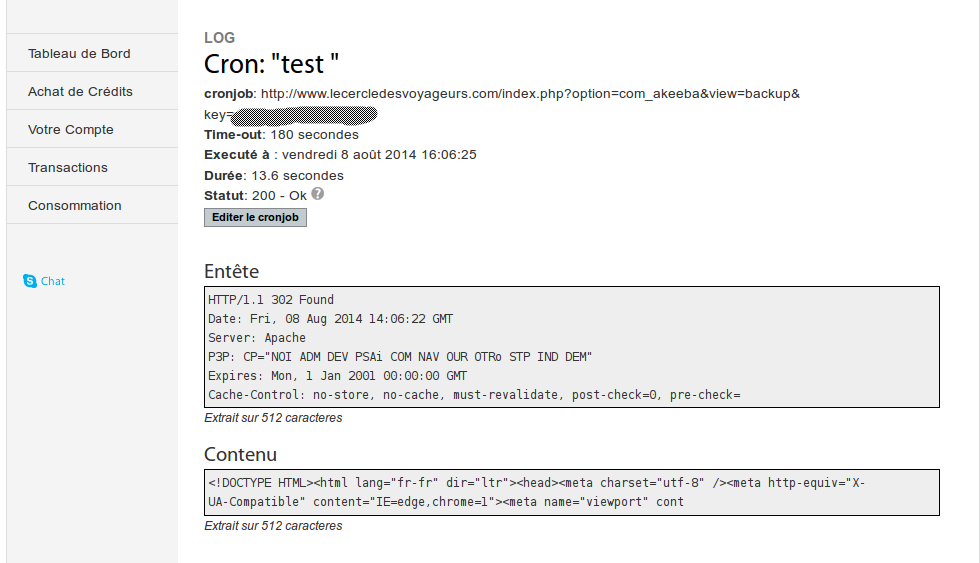The width and height of the screenshot is (980, 563).
Task: Click the Chat link
Action: click(x=53, y=282)
